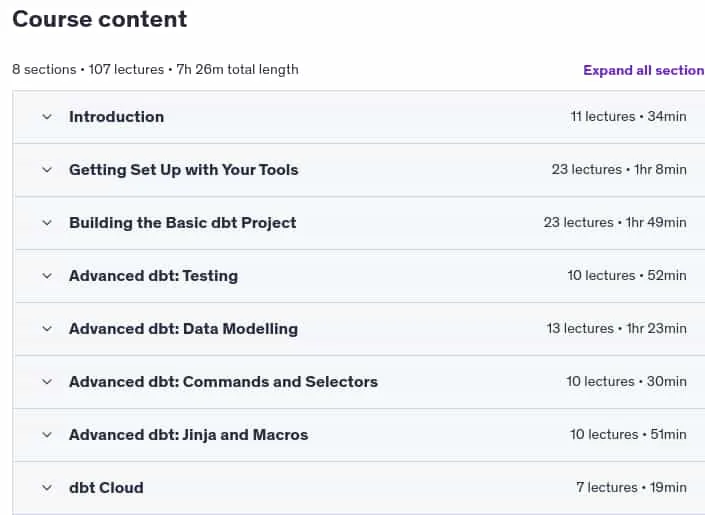Click the 11 lectures • 34min label

pyautogui.click(x=629, y=116)
